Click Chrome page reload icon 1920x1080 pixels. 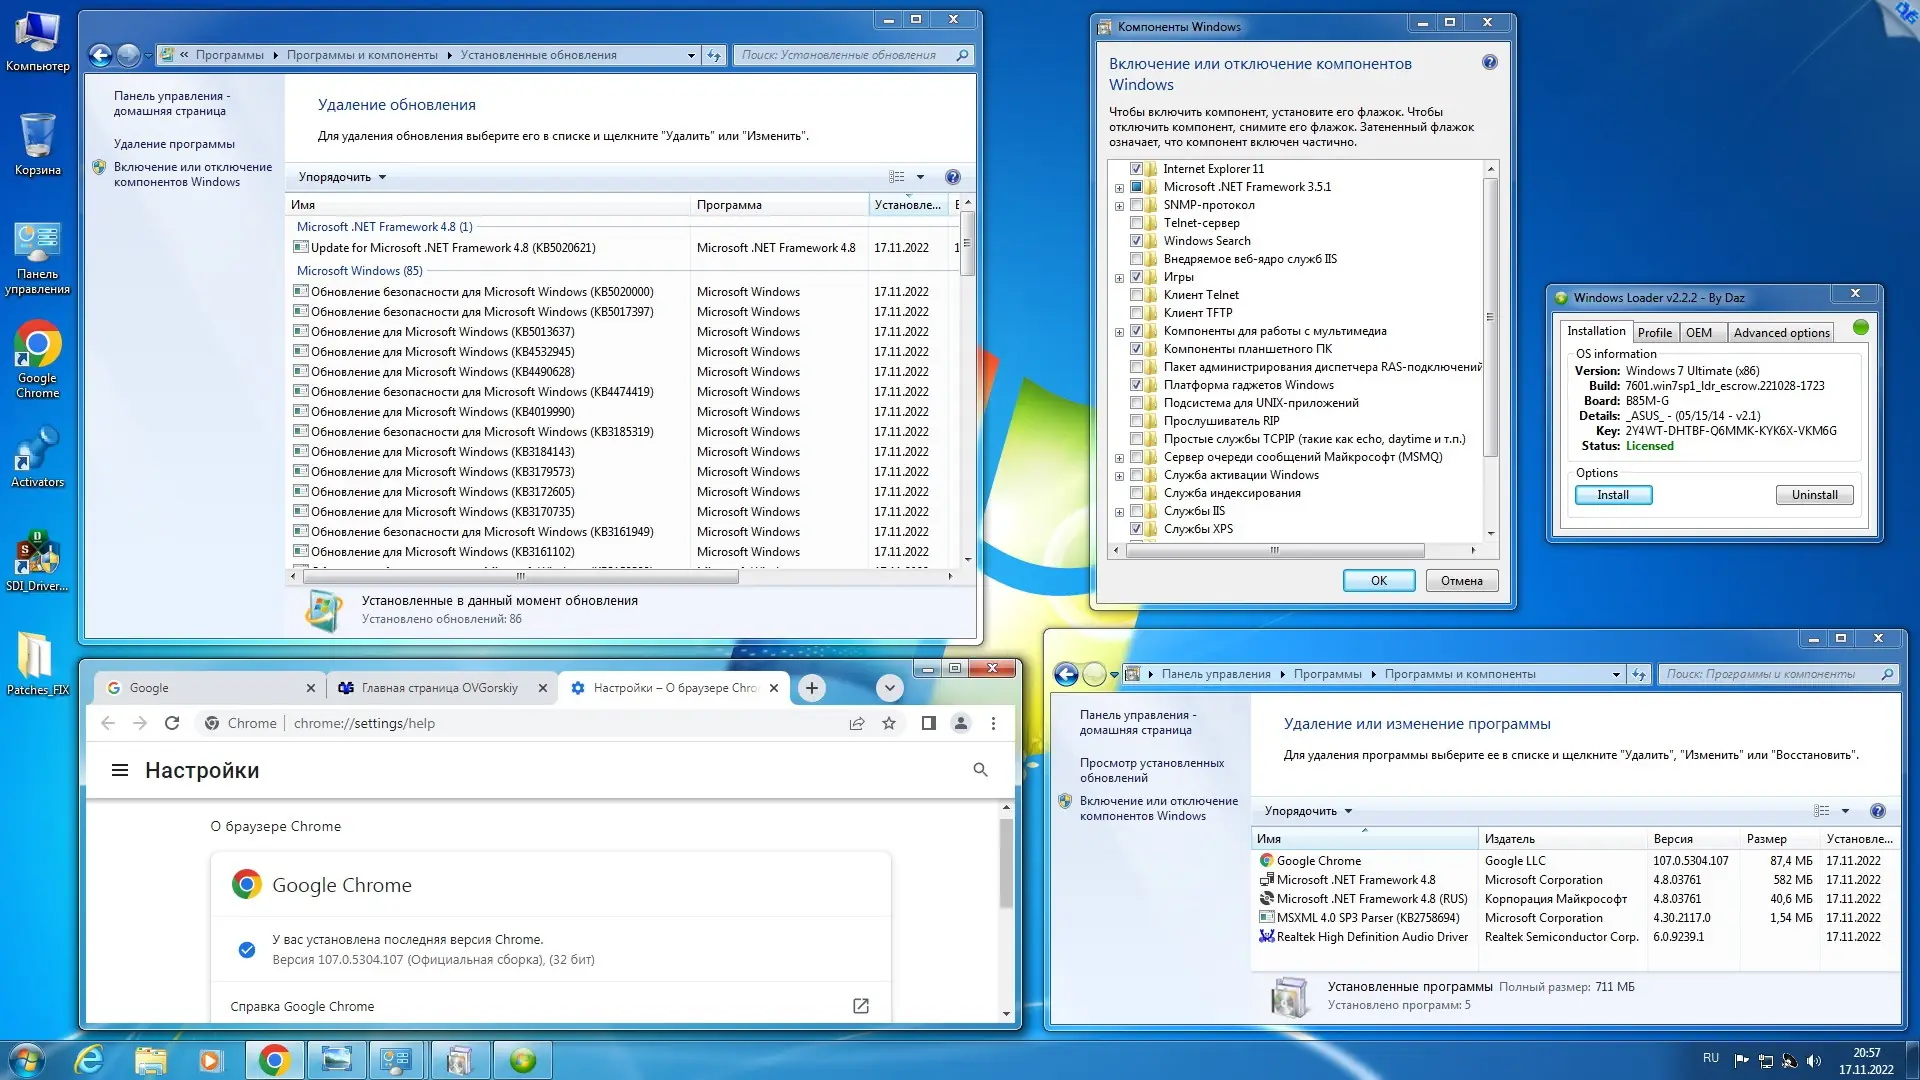[x=172, y=723]
